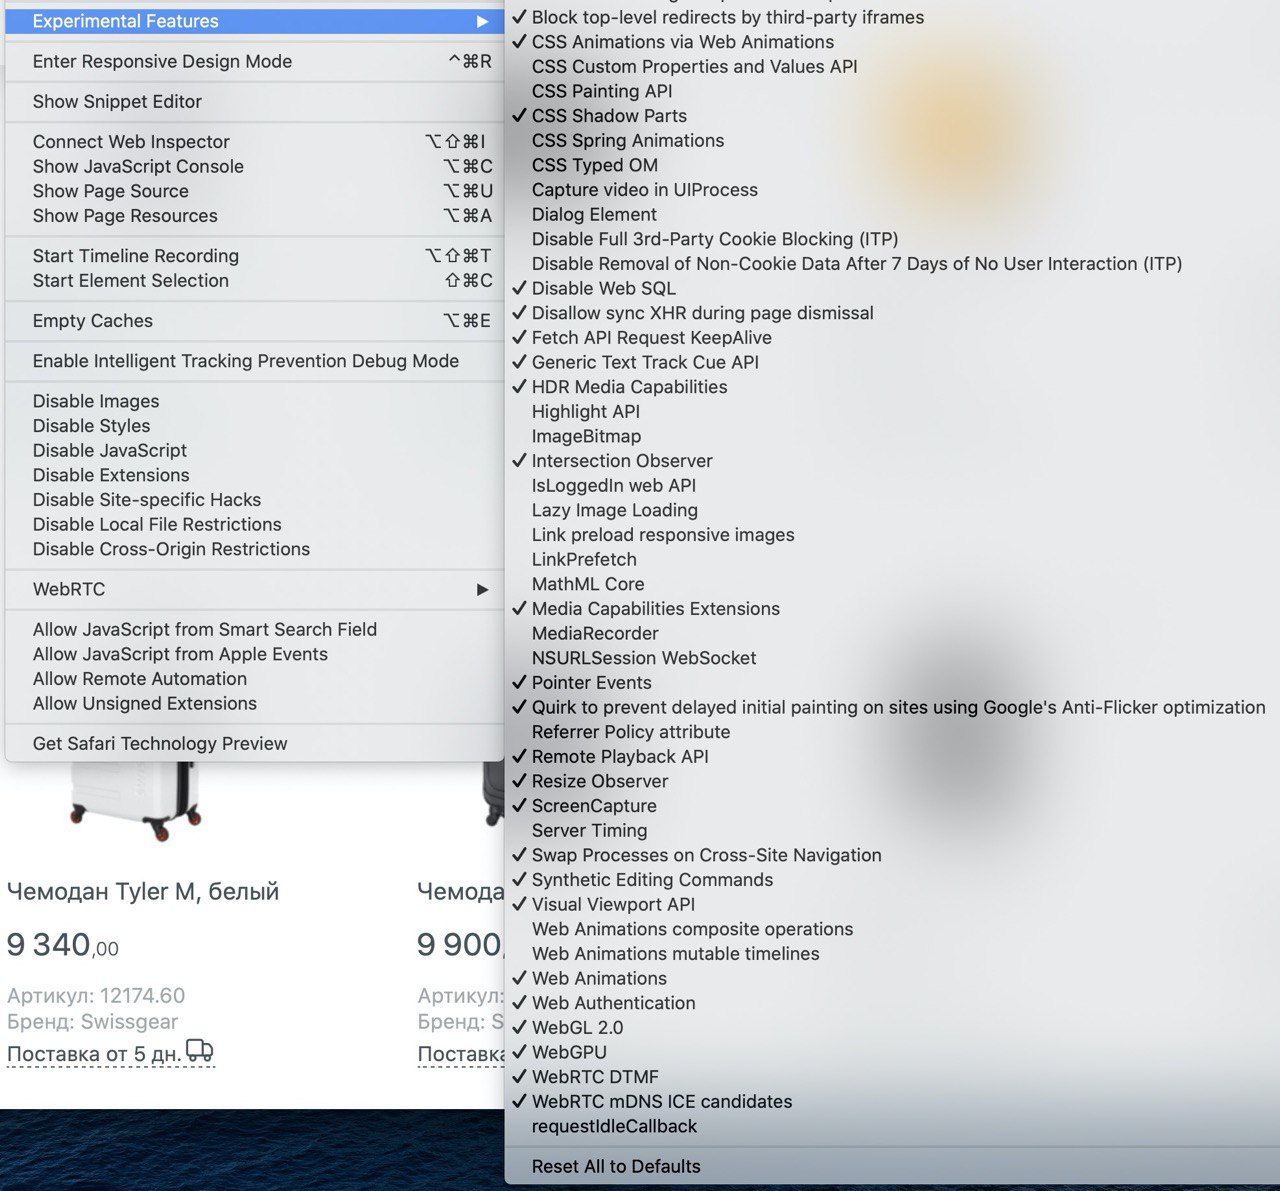
Task: Enable Web Animations composite operations
Action: (x=892, y=929)
